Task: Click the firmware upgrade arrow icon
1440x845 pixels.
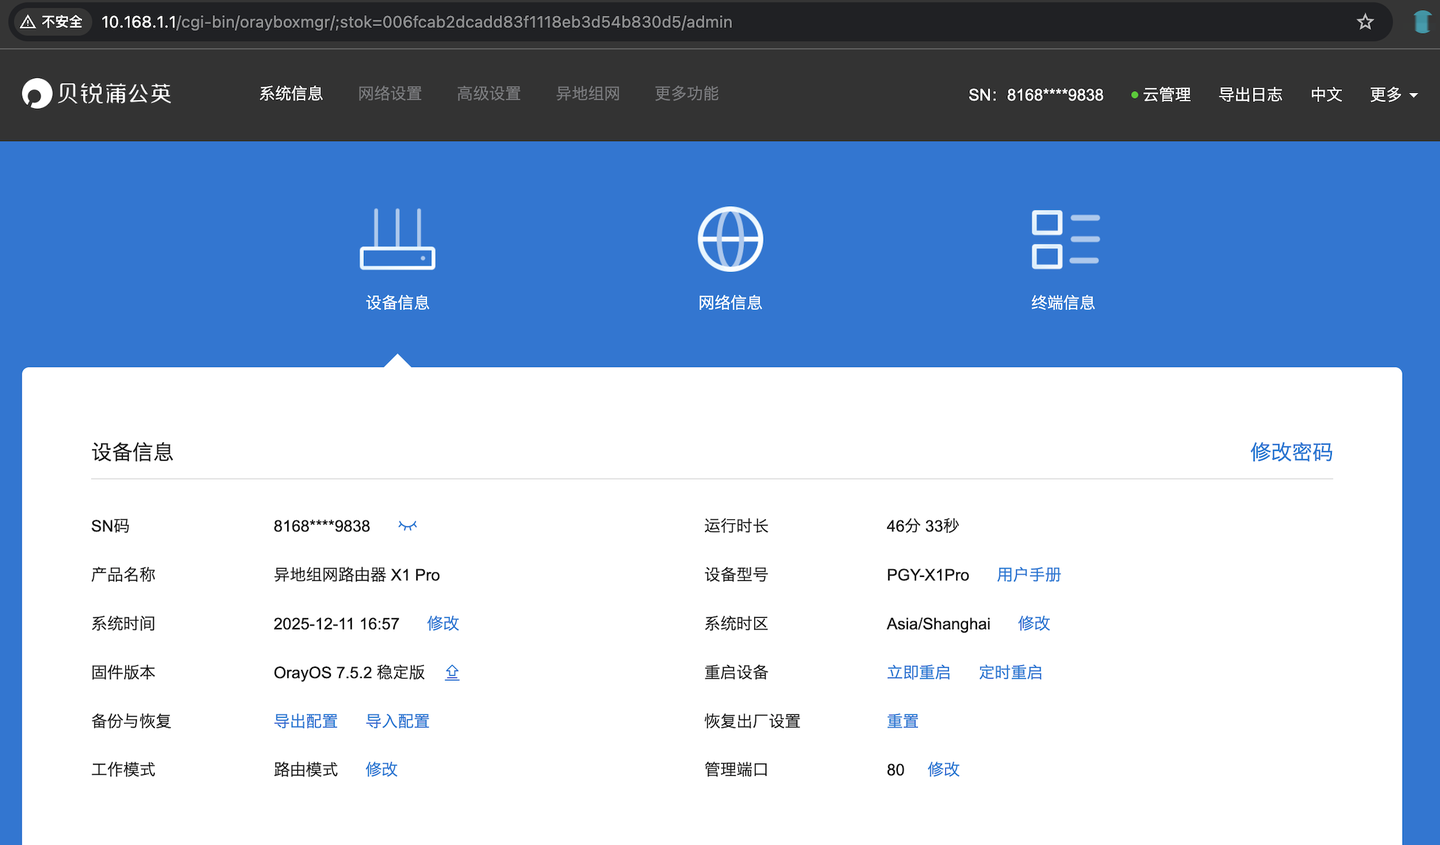Action: coord(452,672)
